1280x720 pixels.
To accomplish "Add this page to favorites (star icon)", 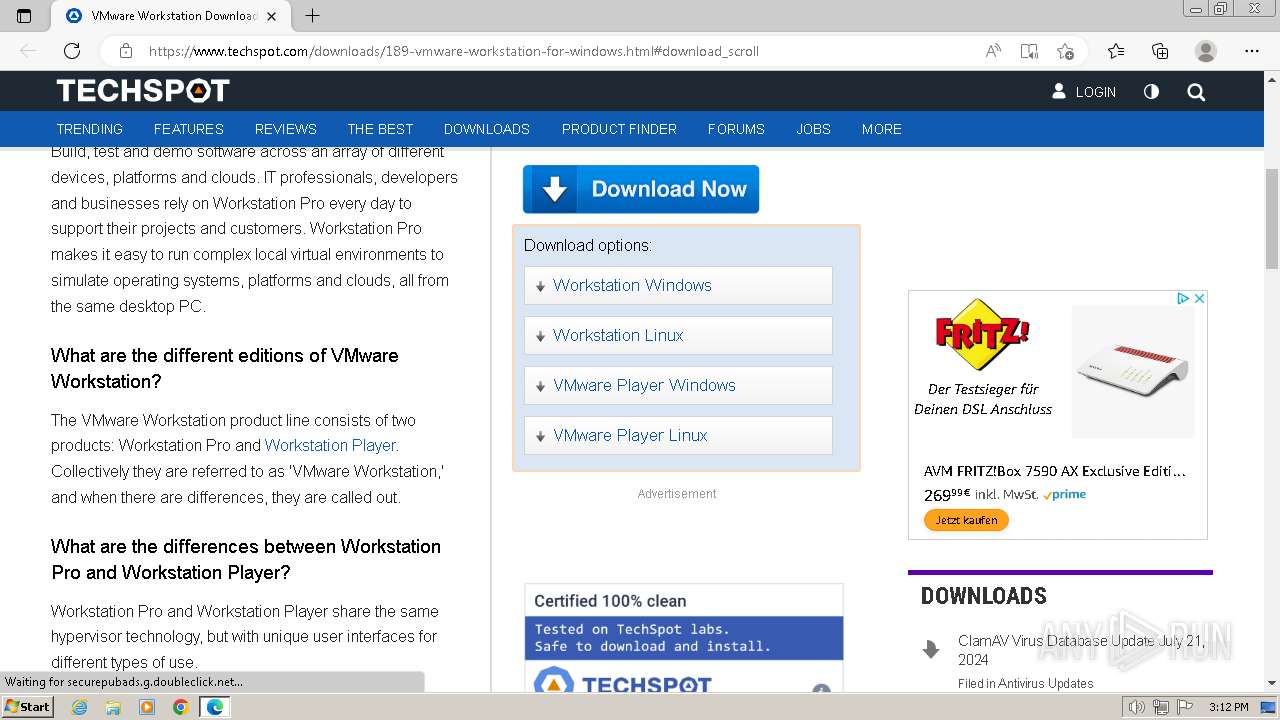I will pyautogui.click(x=1065, y=51).
